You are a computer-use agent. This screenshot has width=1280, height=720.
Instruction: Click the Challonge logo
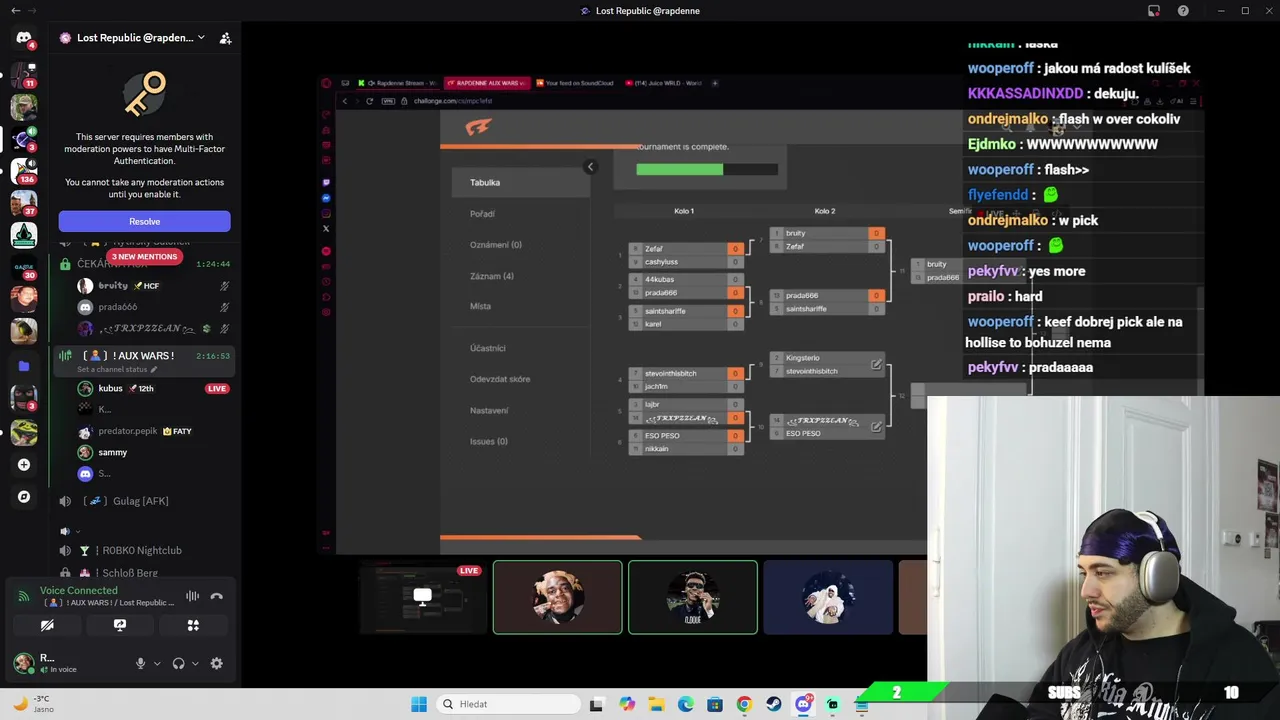(x=478, y=127)
